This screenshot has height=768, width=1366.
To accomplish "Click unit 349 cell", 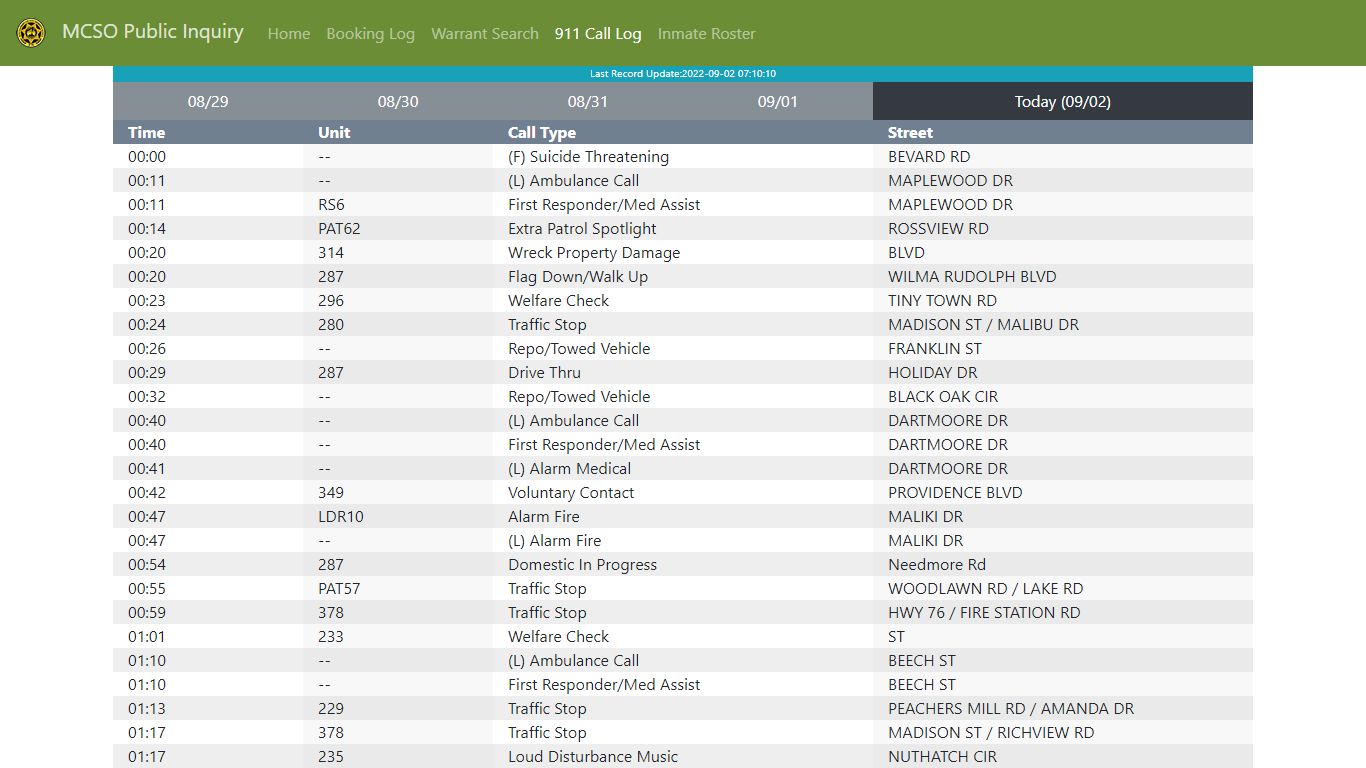I will [x=398, y=492].
